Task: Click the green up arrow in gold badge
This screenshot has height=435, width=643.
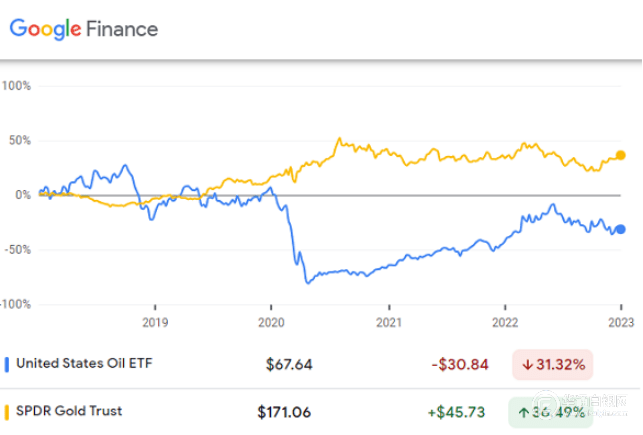Action: click(x=527, y=411)
